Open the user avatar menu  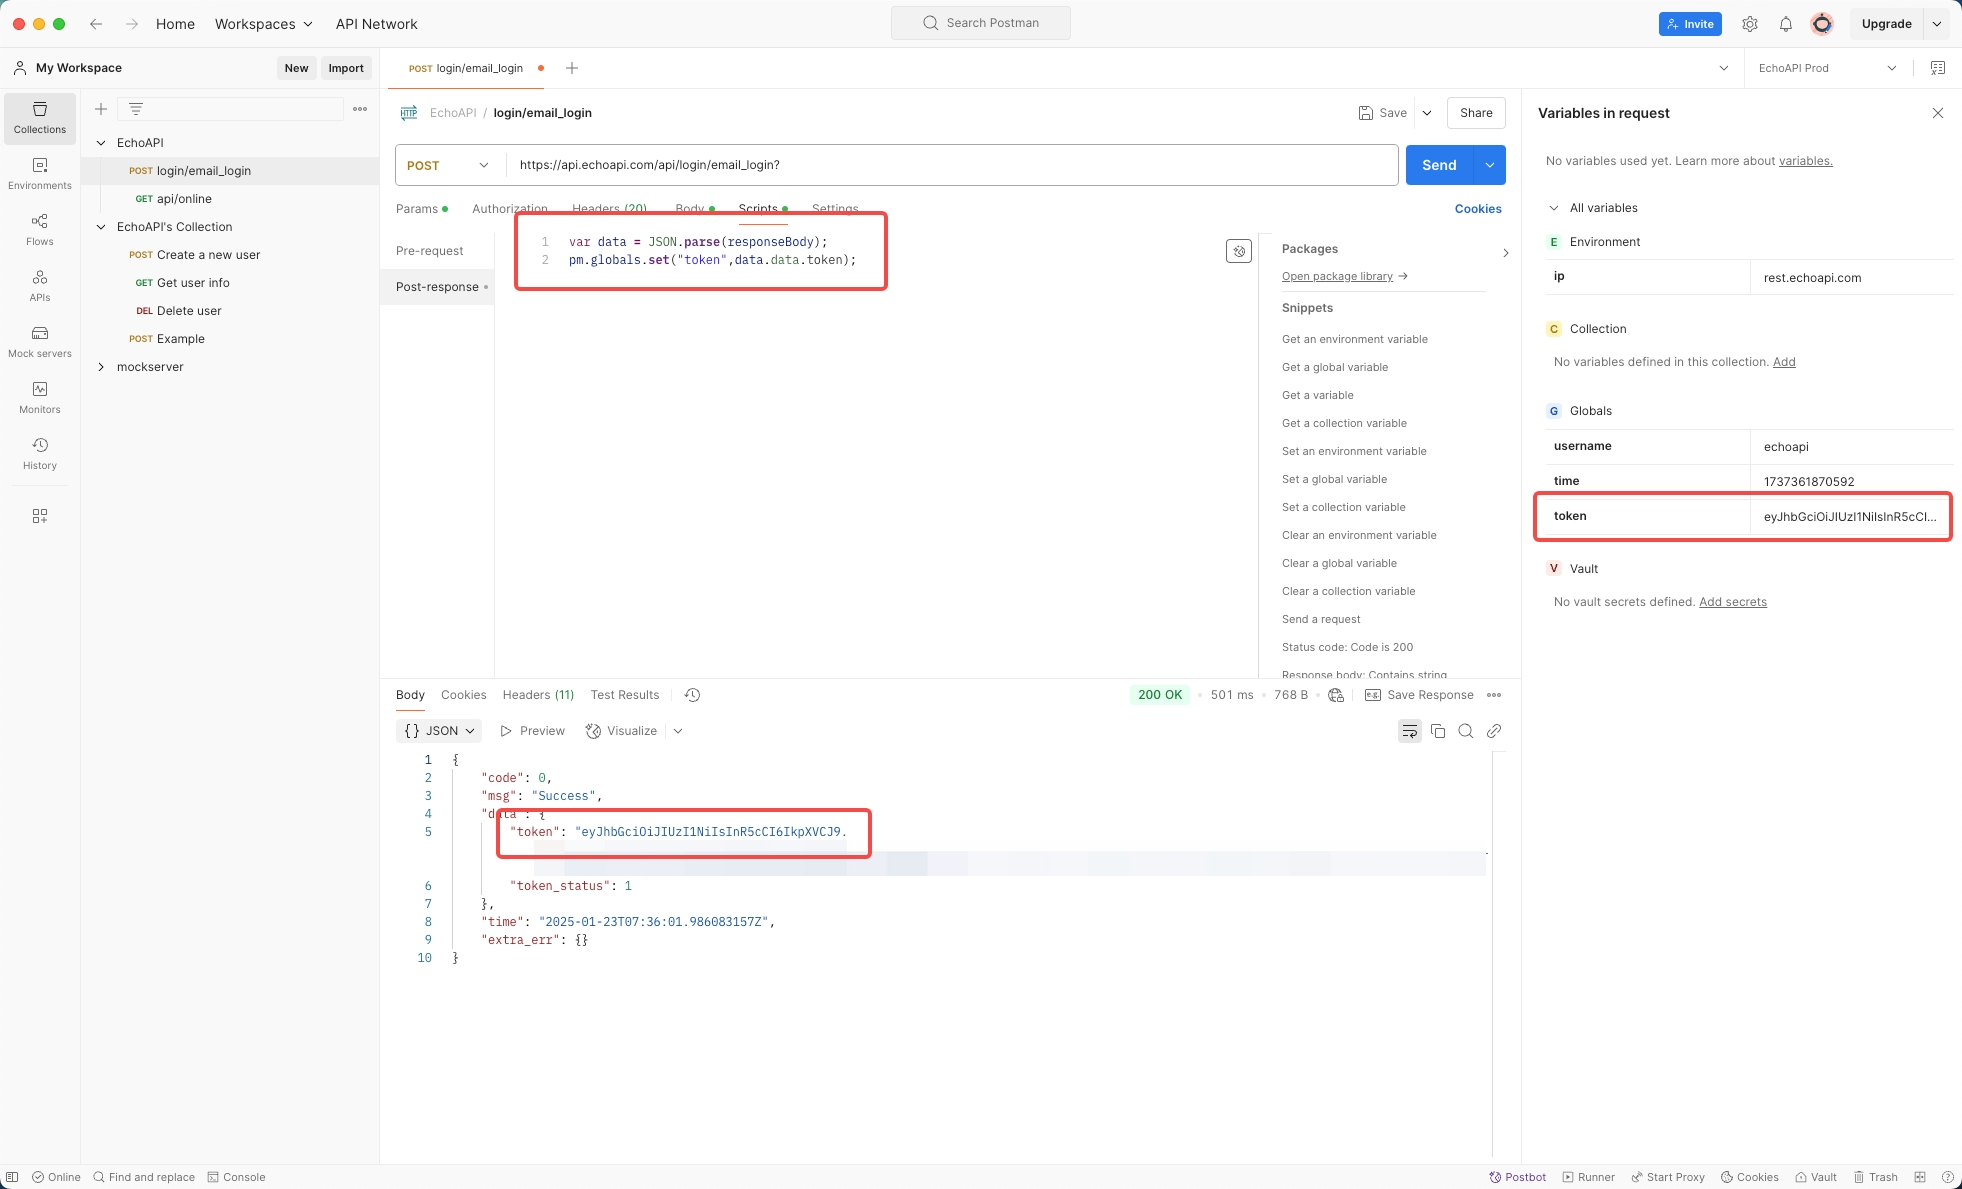1822,24
